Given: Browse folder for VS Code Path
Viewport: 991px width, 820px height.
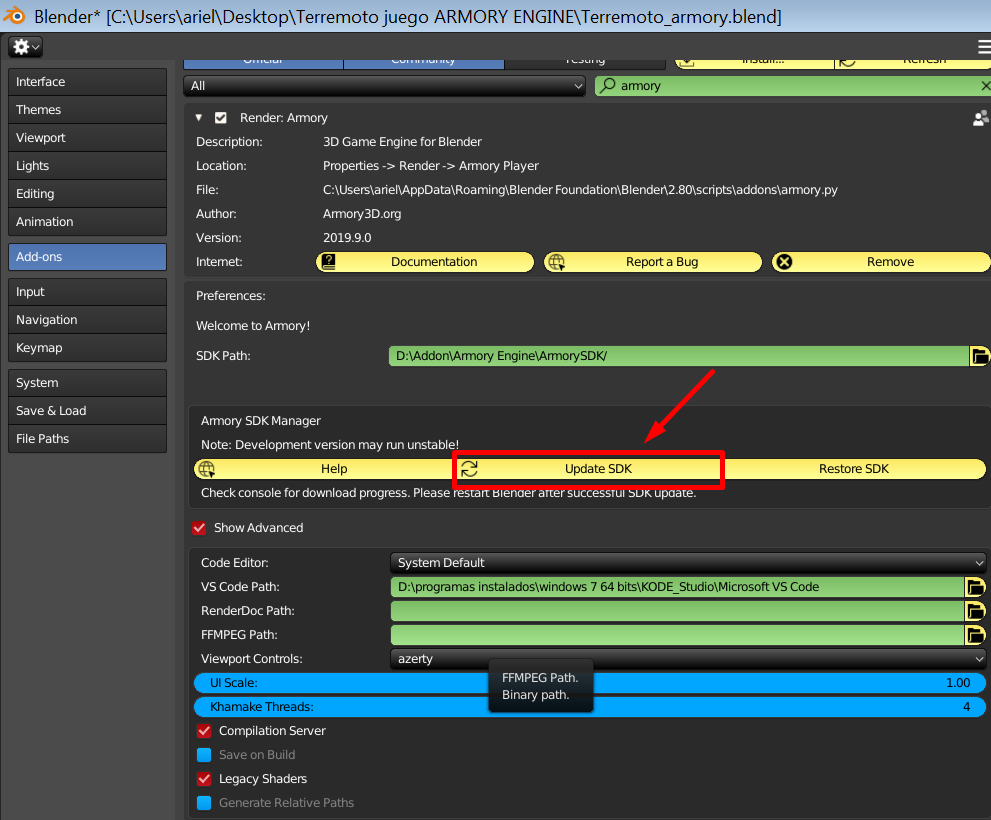Looking at the screenshot, I should 975,587.
